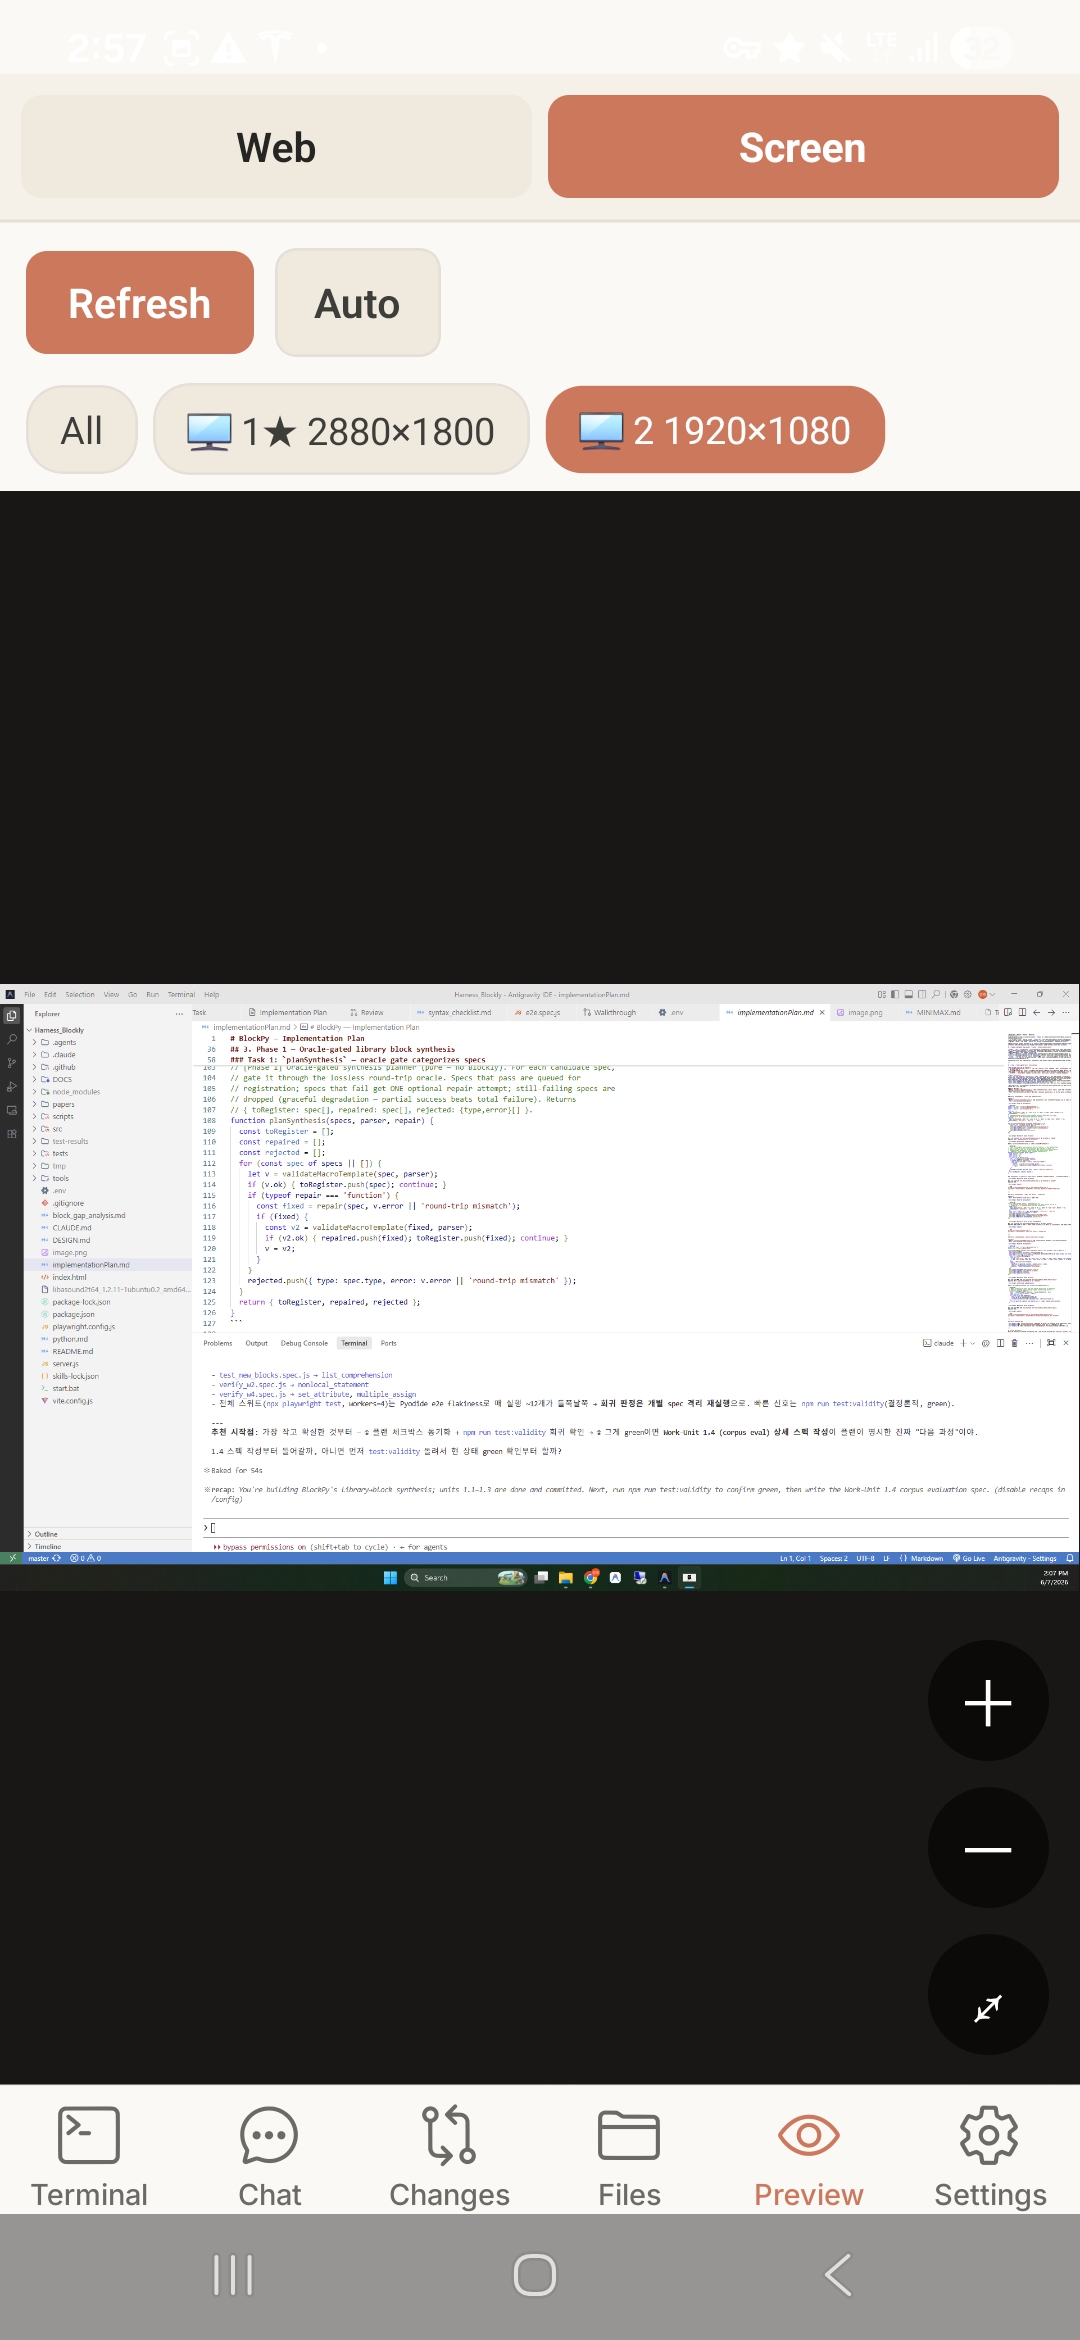Open the Settings tab in bottom navigation
This screenshot has height=2340, width=1080.
click(990, 2158)
